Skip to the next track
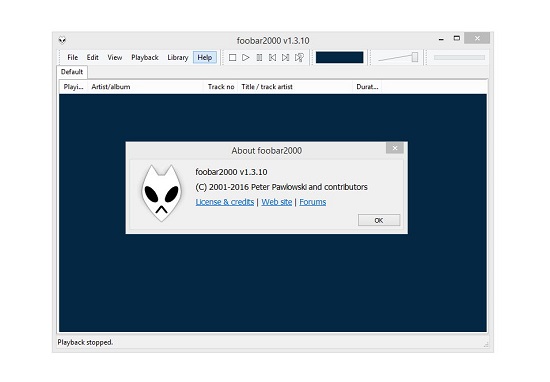Image resolution: width=550 pixels, height=382 pixels. pos(286,58)
